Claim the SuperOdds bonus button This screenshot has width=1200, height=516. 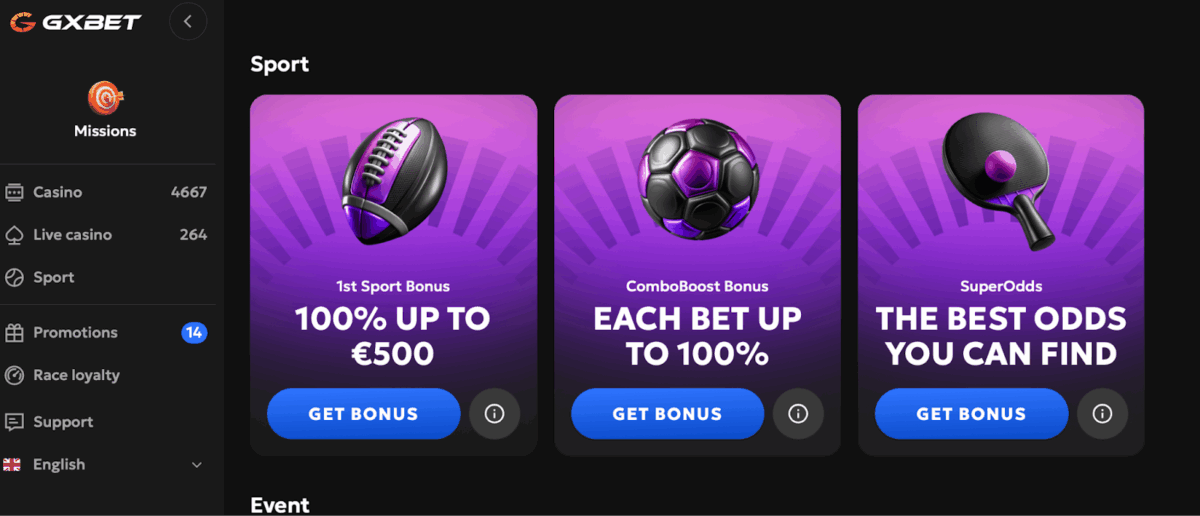[x=971, y=414]
